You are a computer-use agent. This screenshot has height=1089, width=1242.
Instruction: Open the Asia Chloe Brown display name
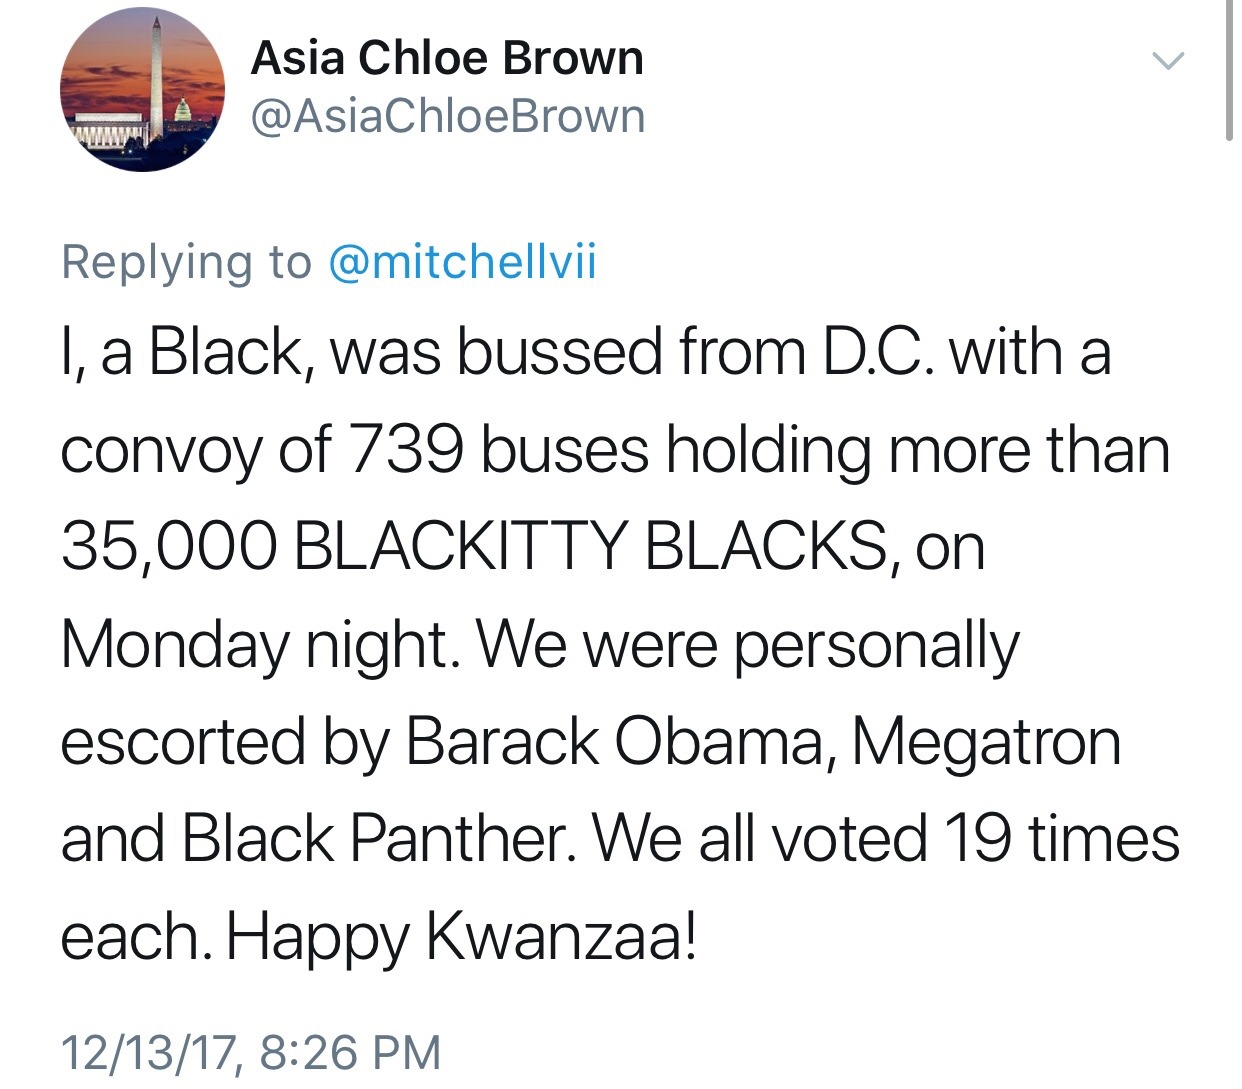(446, 58)
